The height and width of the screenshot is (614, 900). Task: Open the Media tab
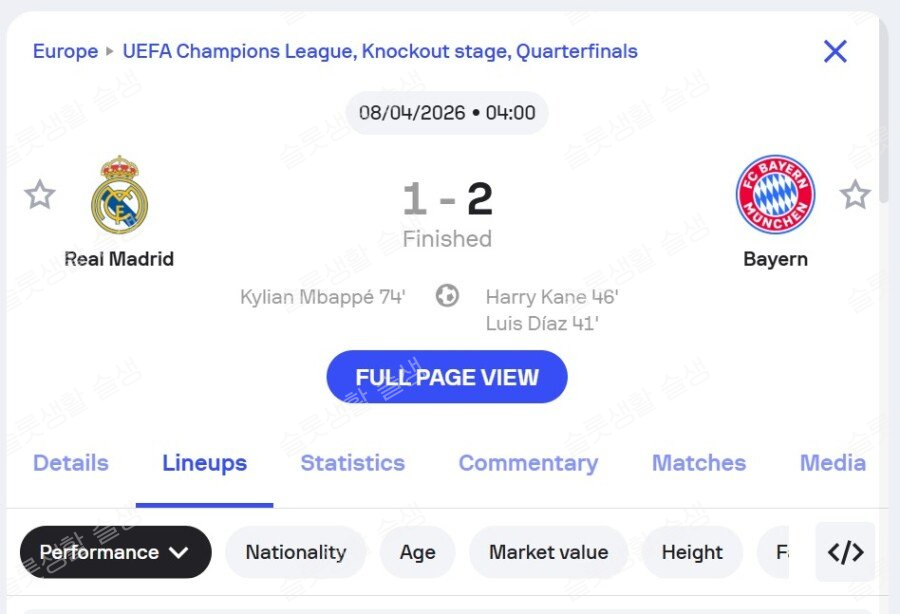pos(832,463)
